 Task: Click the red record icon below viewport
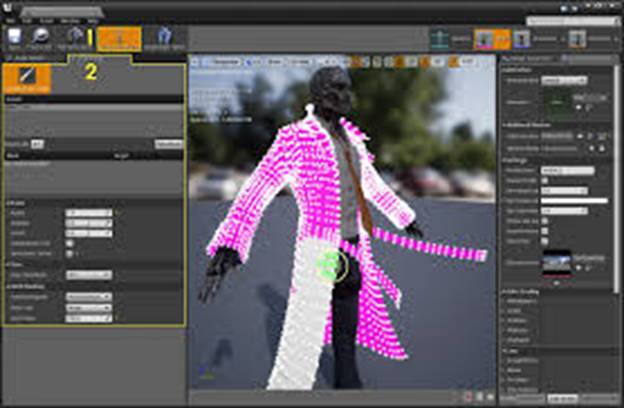(x=468, y=397)
